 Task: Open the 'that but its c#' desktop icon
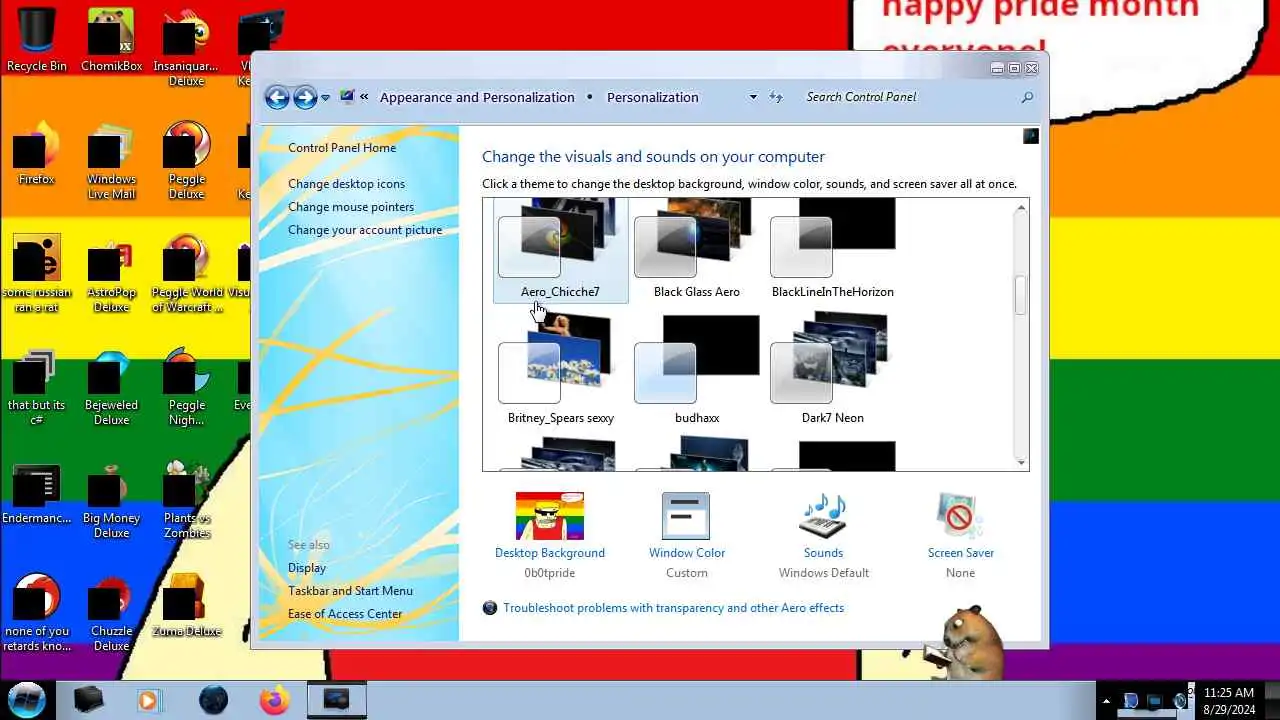37,387
